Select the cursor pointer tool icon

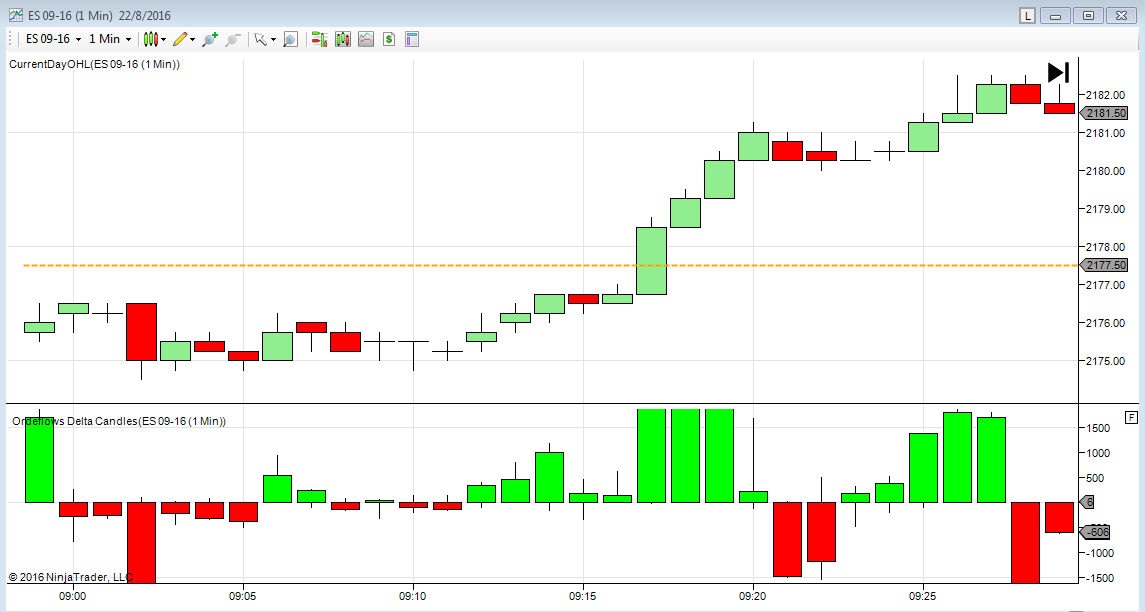tap(261, 39)
